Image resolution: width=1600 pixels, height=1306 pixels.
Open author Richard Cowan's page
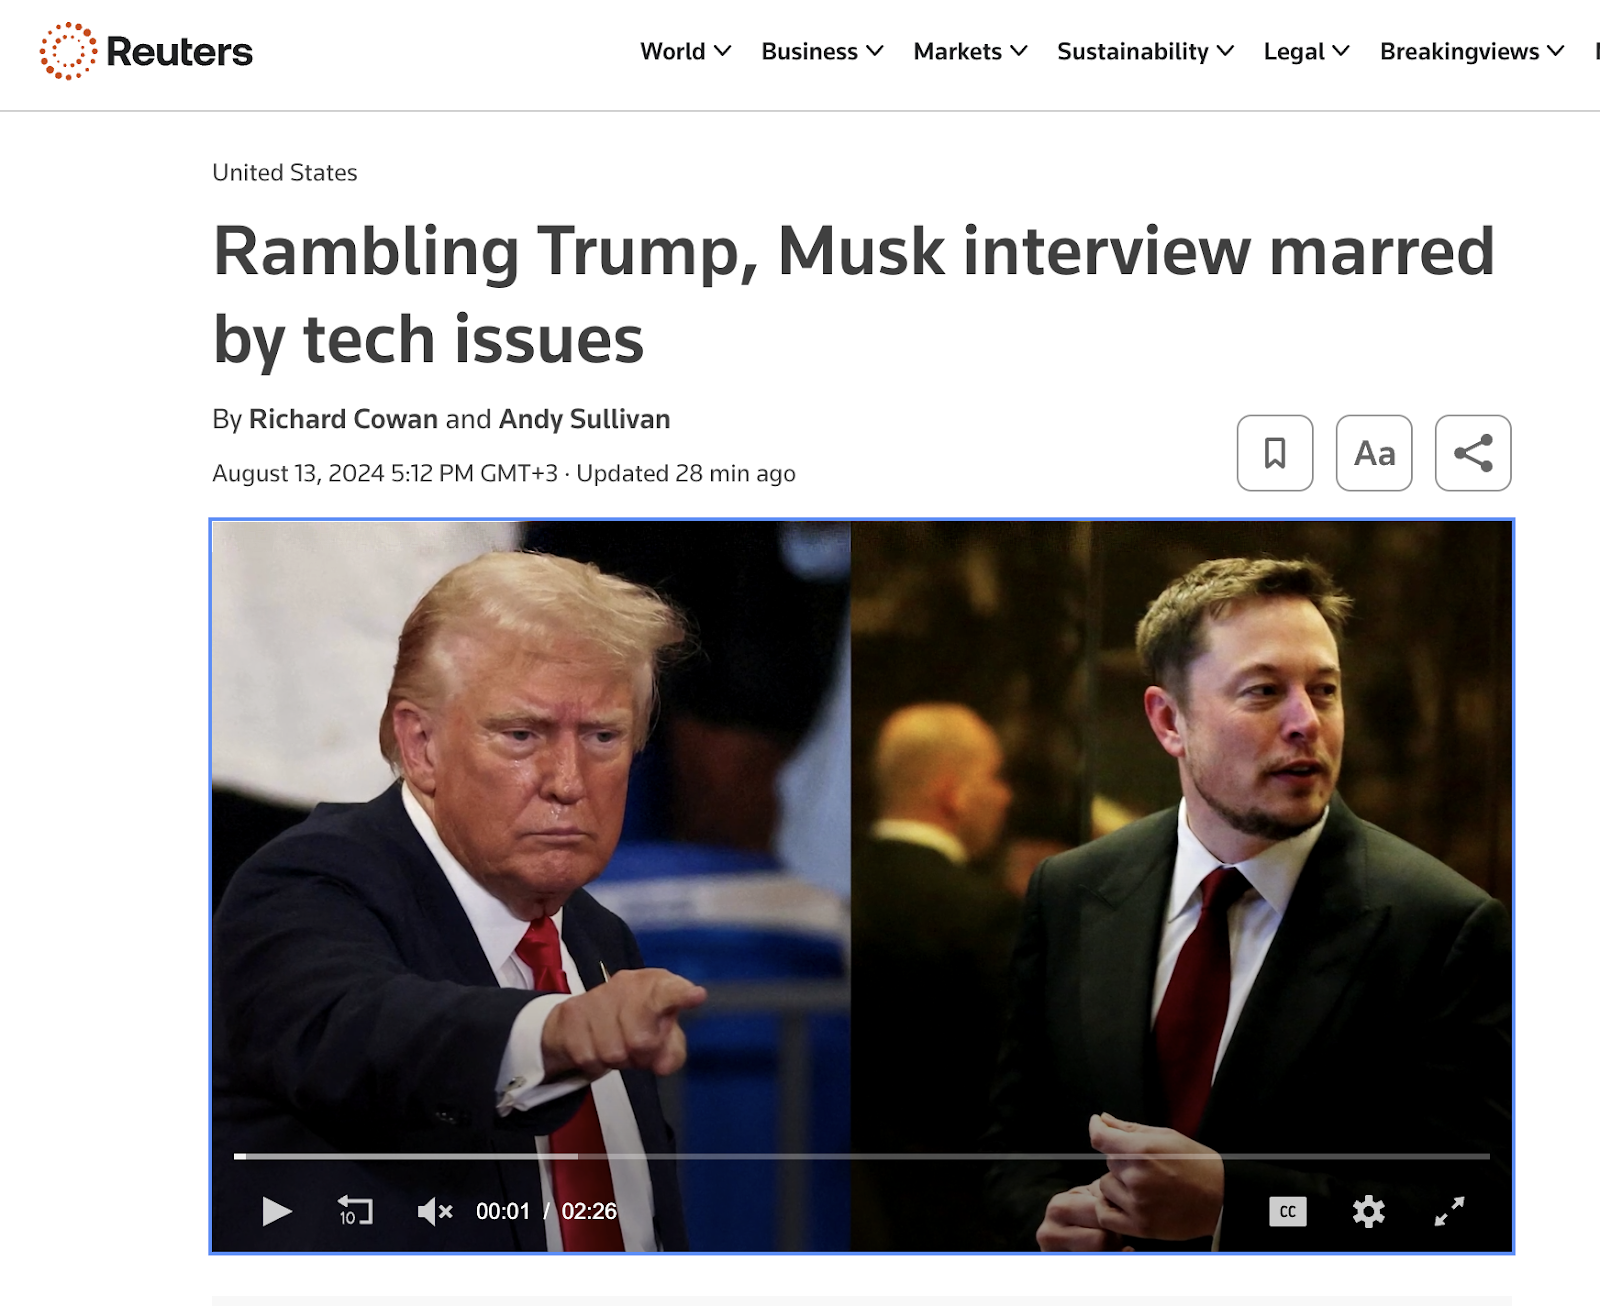point(343,419)
